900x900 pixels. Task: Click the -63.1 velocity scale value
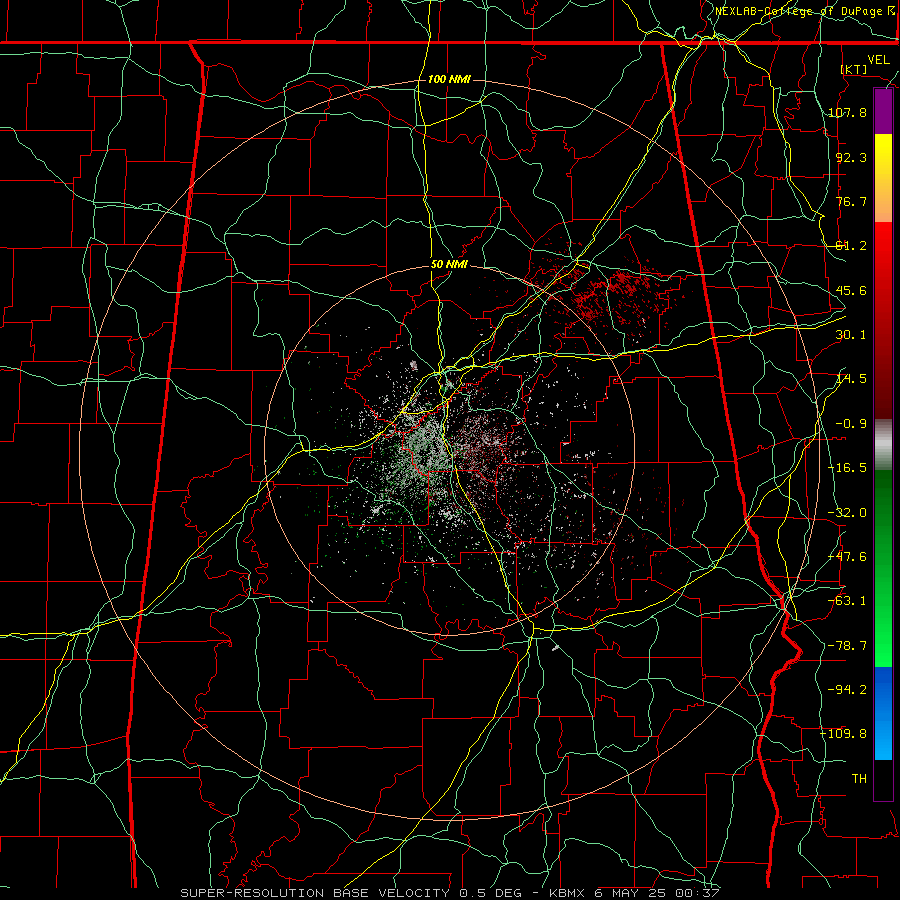(848, 601)
